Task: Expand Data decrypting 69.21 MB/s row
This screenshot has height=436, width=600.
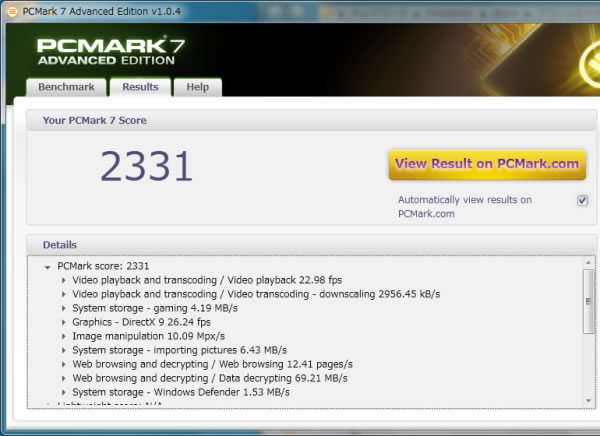Action: point(64,378)
